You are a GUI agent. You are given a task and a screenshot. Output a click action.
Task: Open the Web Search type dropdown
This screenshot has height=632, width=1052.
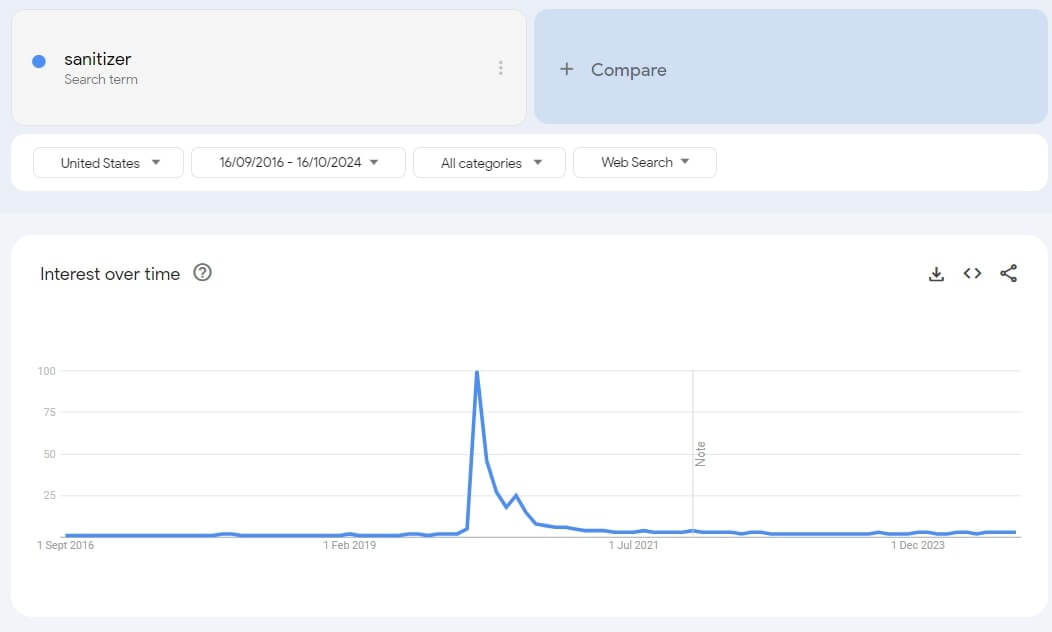[645, 162]
